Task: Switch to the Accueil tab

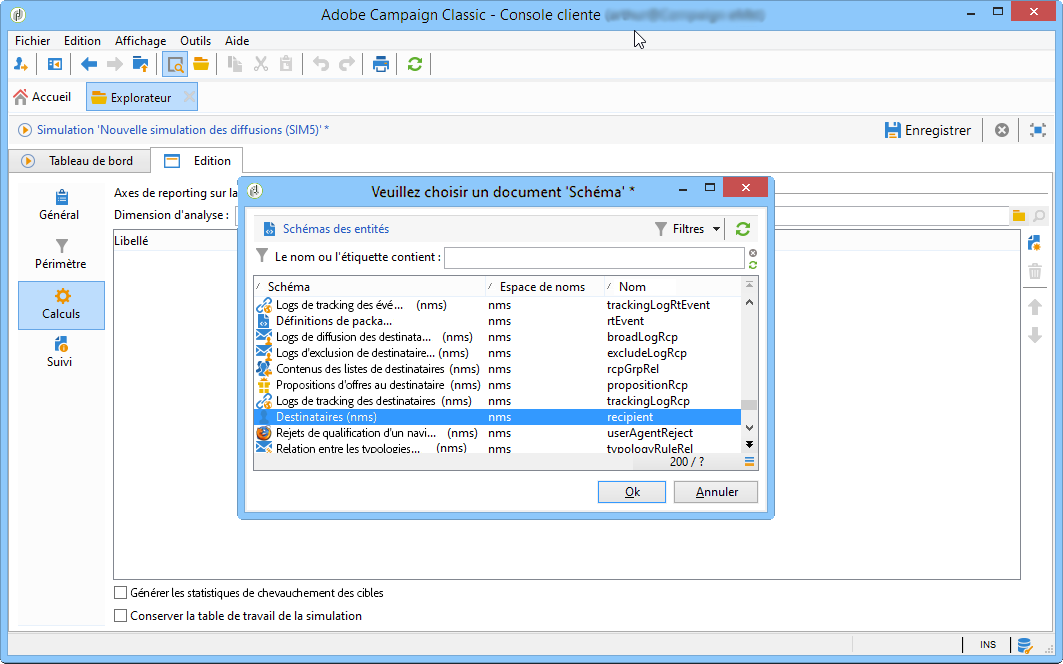Action: [43, 97]
